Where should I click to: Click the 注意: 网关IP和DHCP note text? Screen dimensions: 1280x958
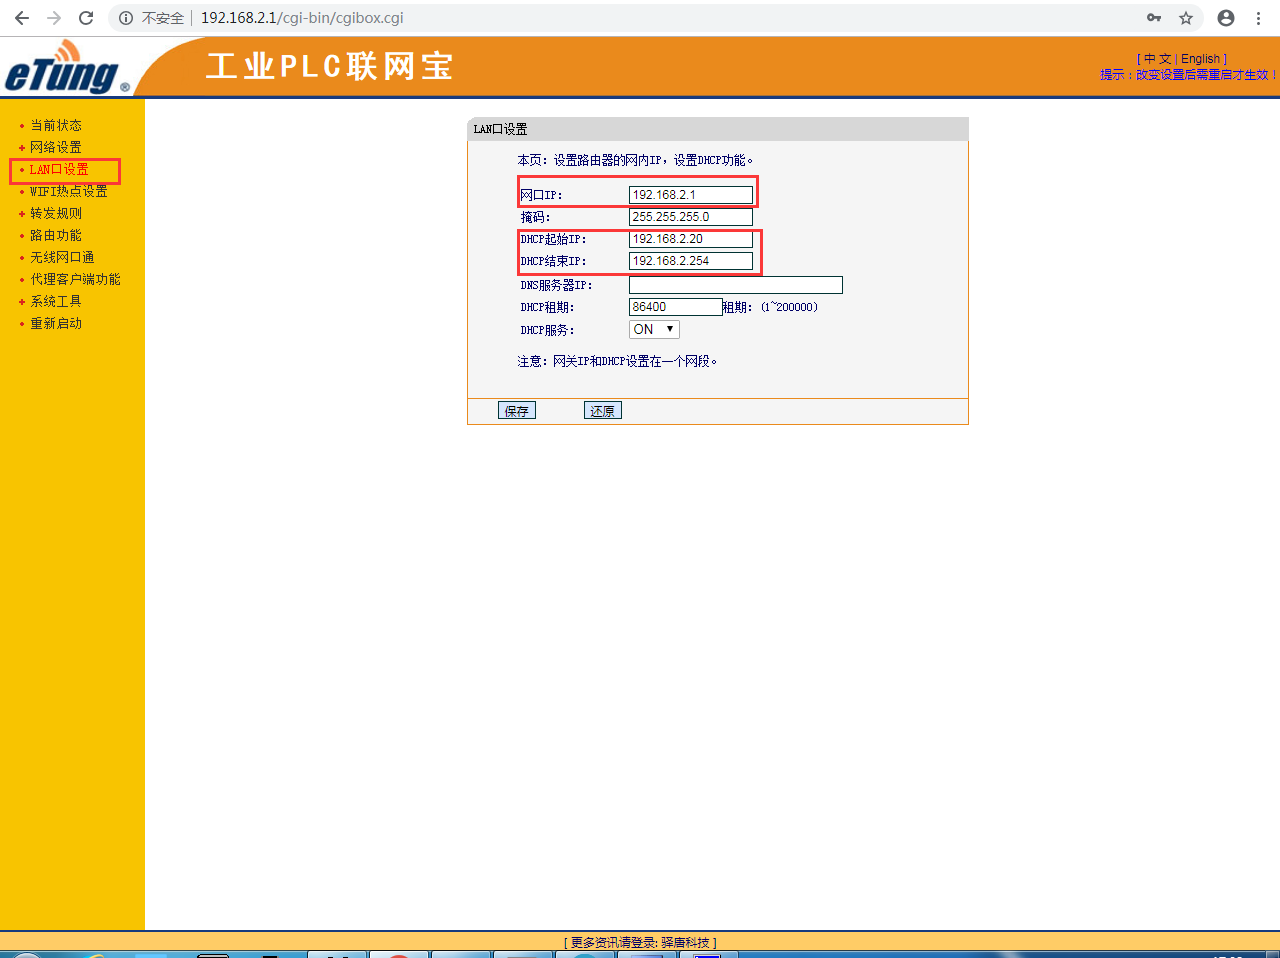pyautogui.click(x=617, y=361)
